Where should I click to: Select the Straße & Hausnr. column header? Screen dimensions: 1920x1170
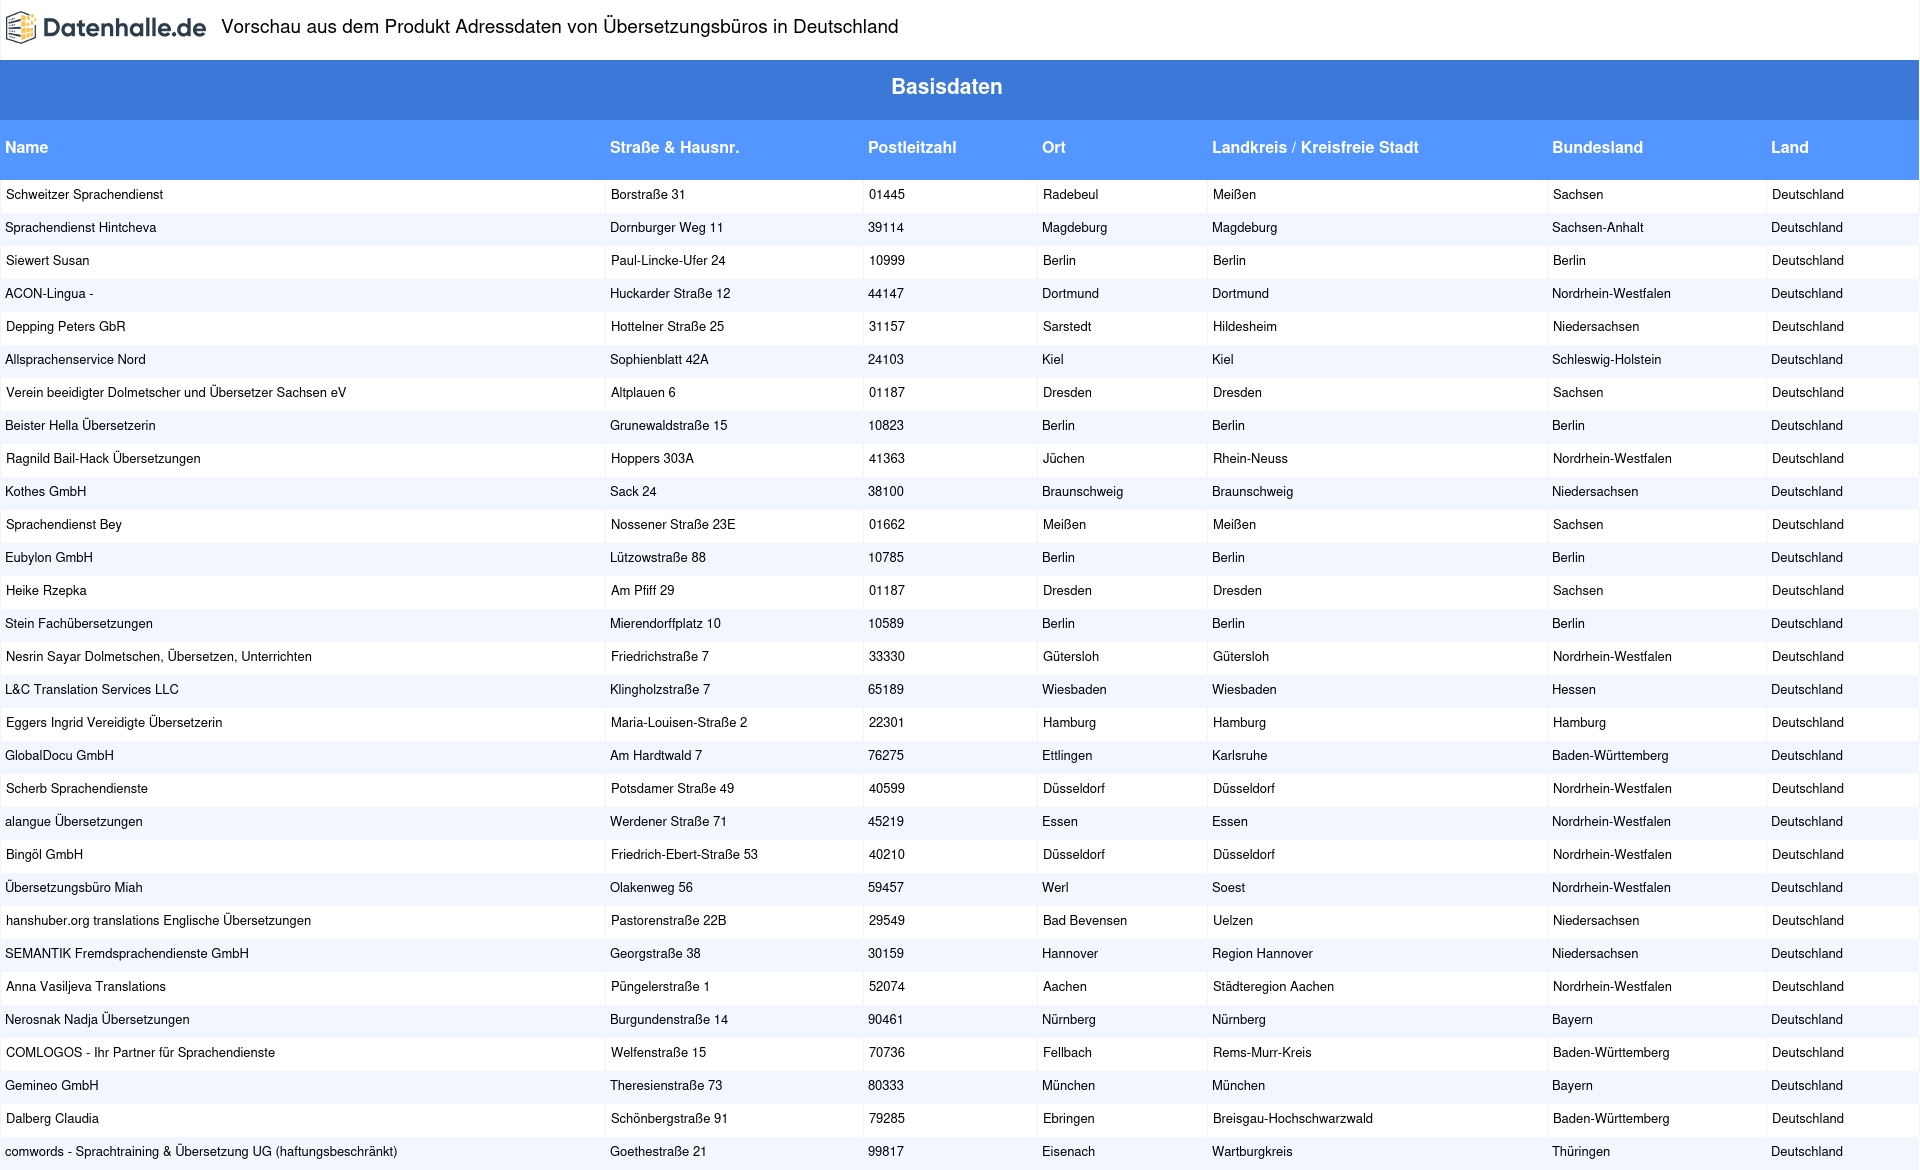[674, 147]
